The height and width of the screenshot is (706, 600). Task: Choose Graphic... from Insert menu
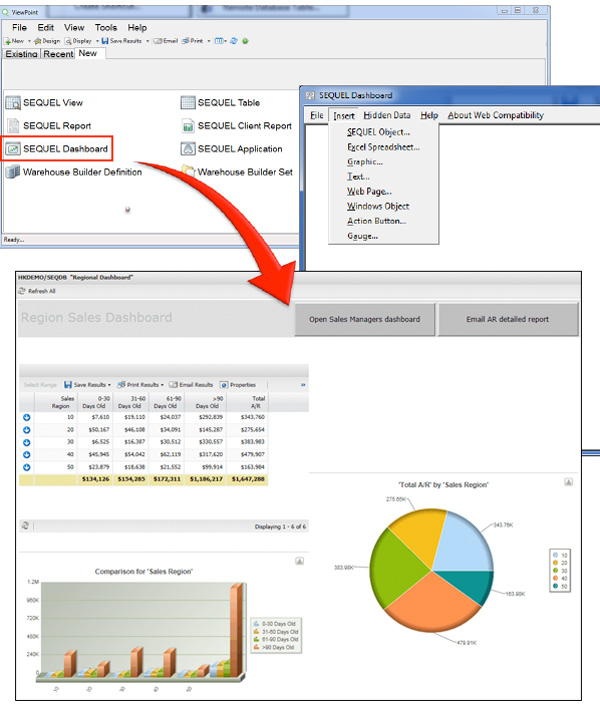[x=365, y=162]
